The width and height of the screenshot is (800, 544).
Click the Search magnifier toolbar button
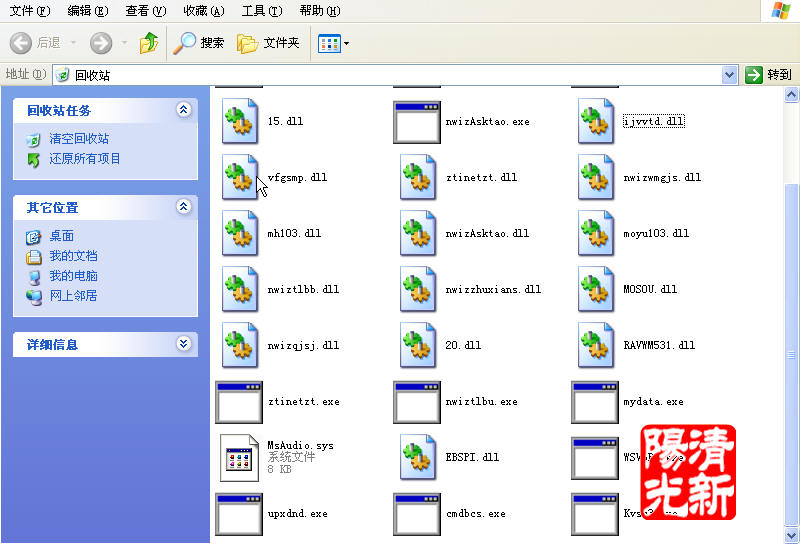tap(198, 43)
